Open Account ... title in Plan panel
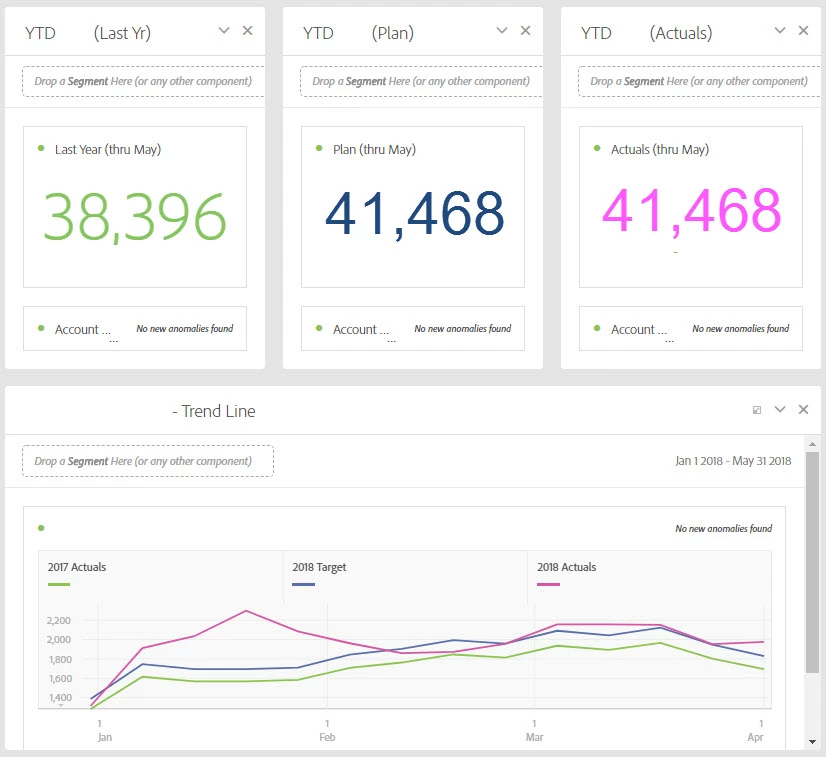The width and height of the screenshot is (826, 757). (x=361, y=330)
